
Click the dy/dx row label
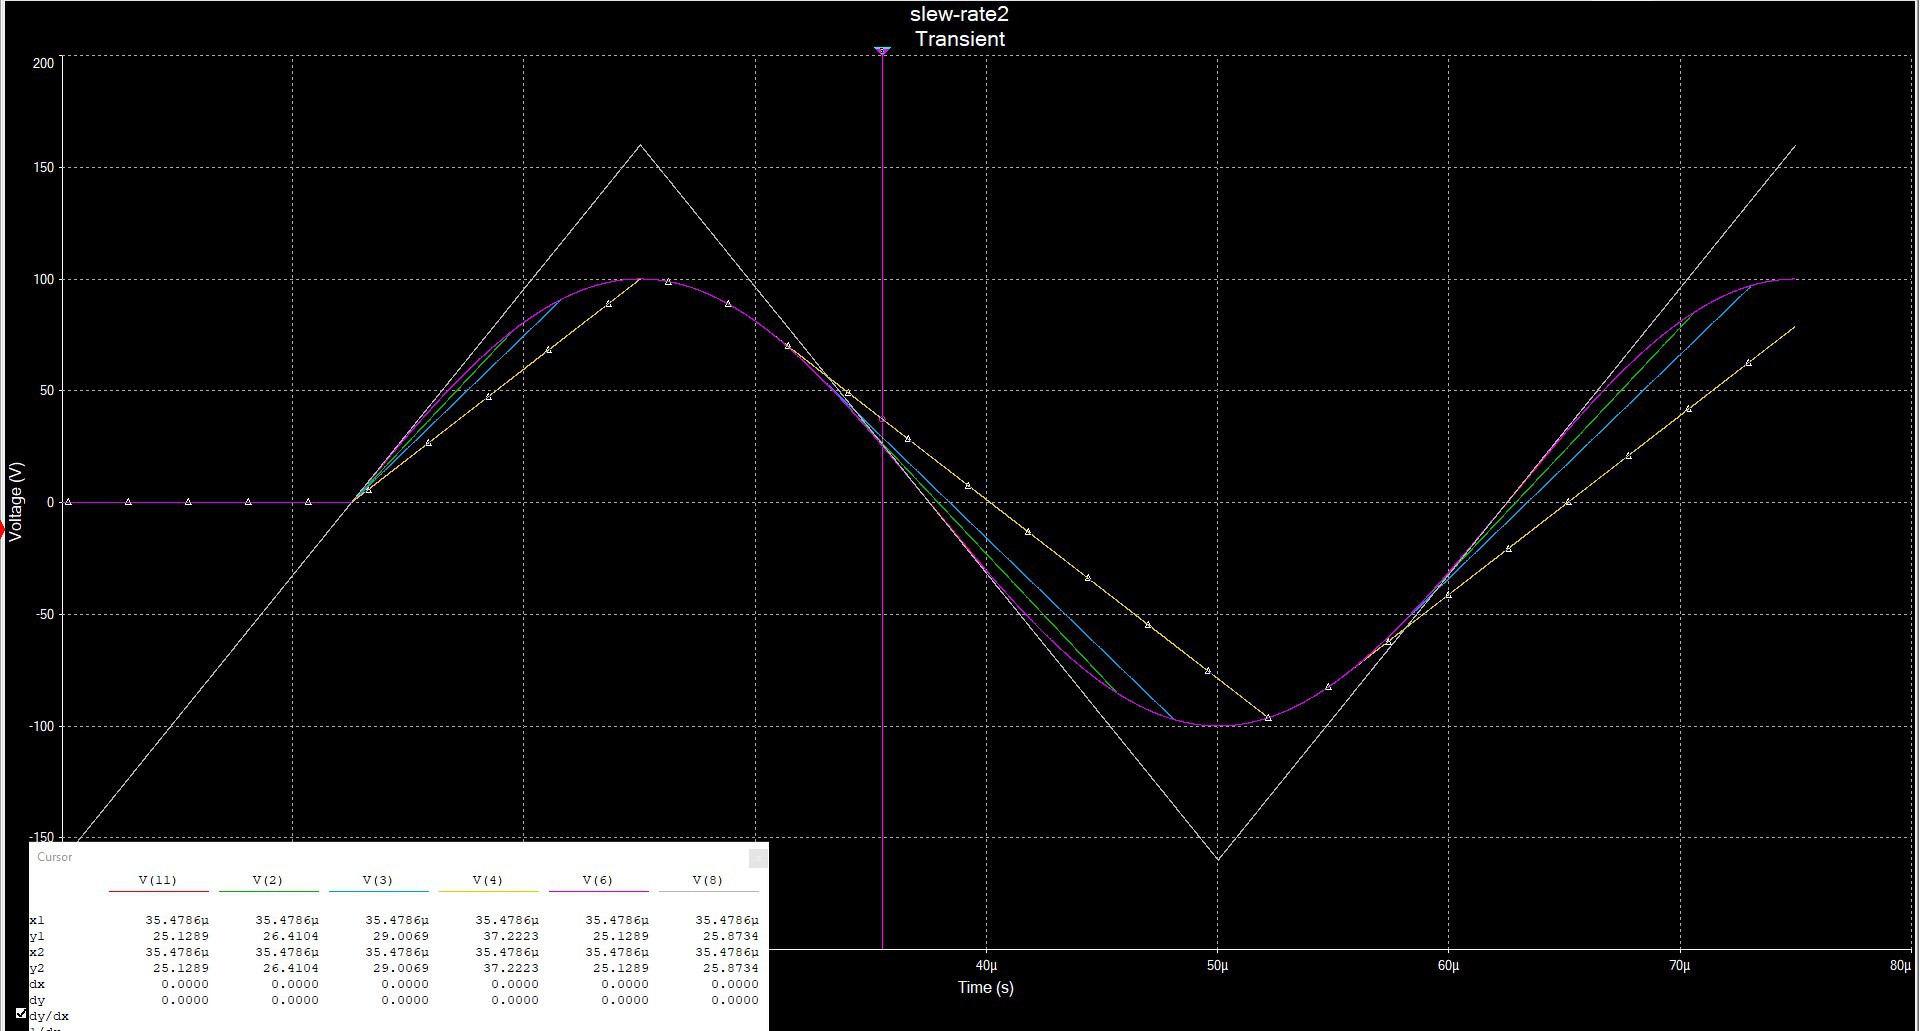[49, 1016]
